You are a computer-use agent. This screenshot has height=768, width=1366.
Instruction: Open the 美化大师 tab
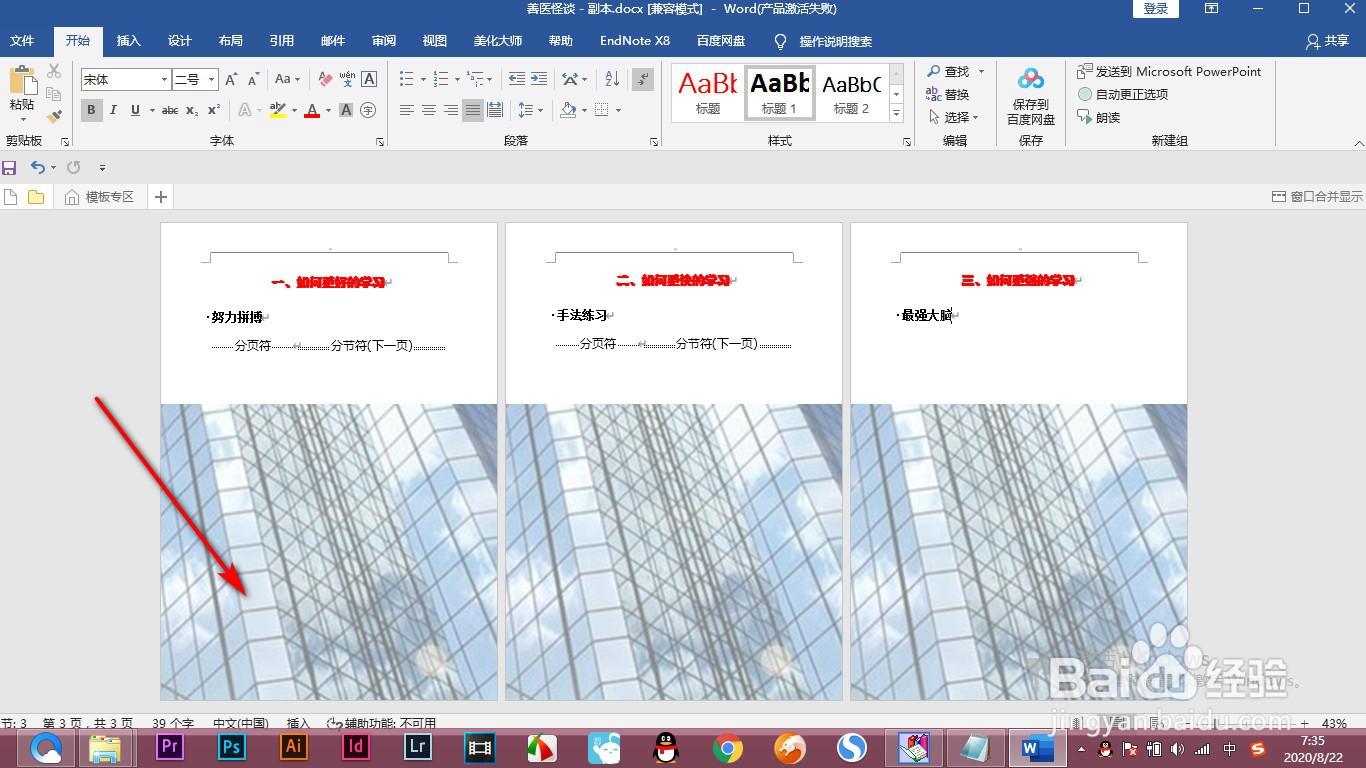(x=498, y=41)
